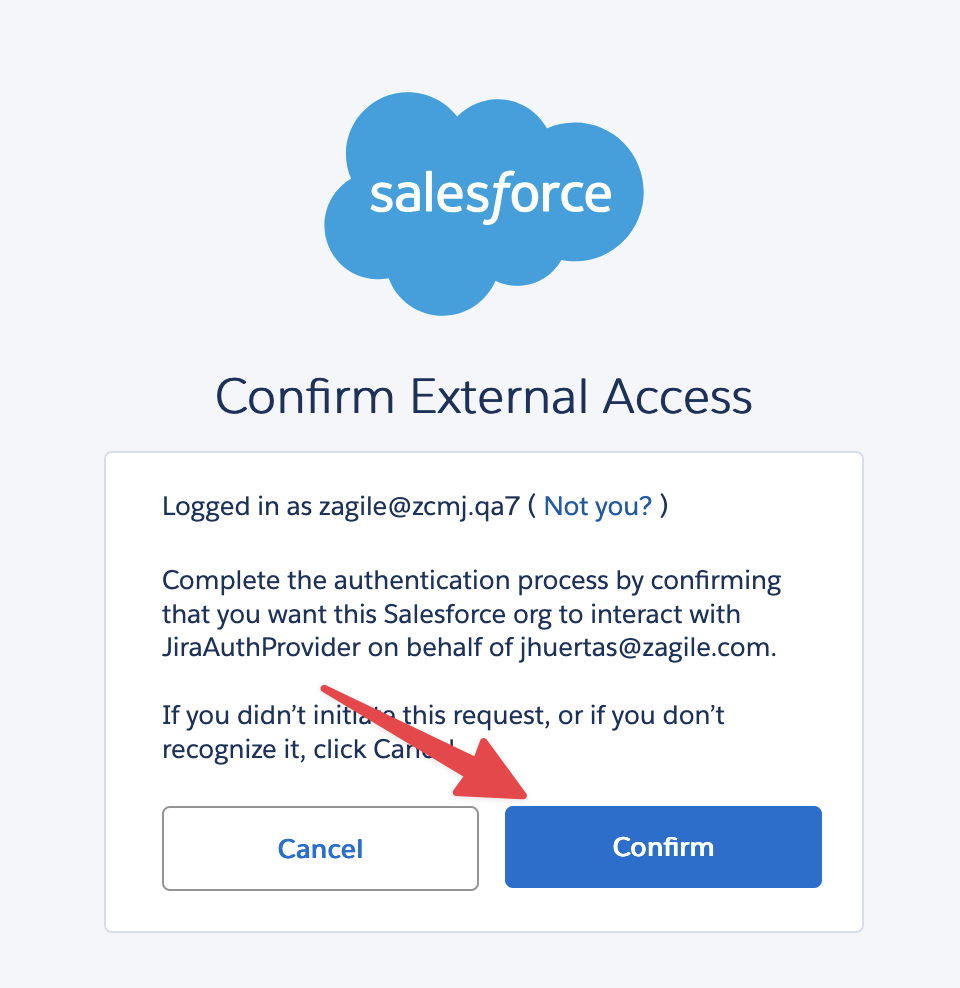Click the word "Access" in the title

pos(676,397)
